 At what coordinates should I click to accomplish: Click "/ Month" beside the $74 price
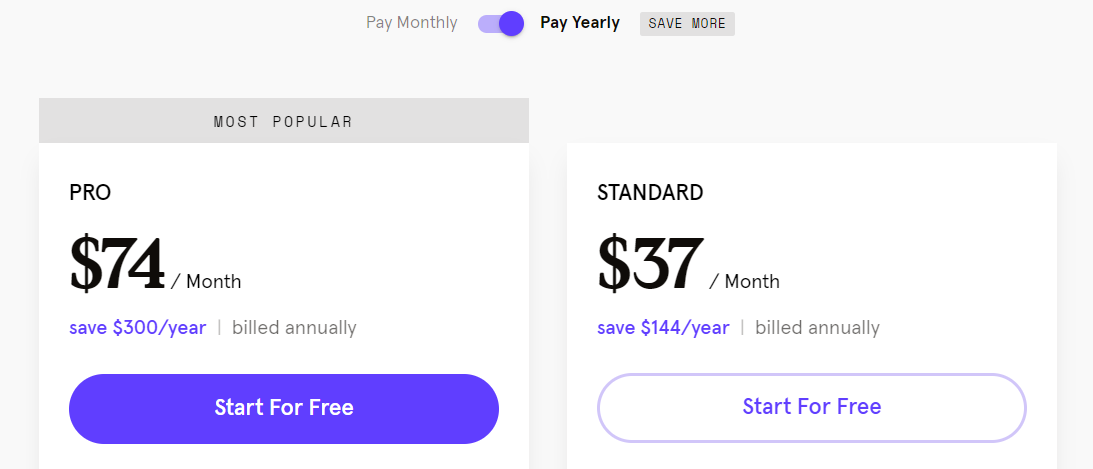point(206,282)
